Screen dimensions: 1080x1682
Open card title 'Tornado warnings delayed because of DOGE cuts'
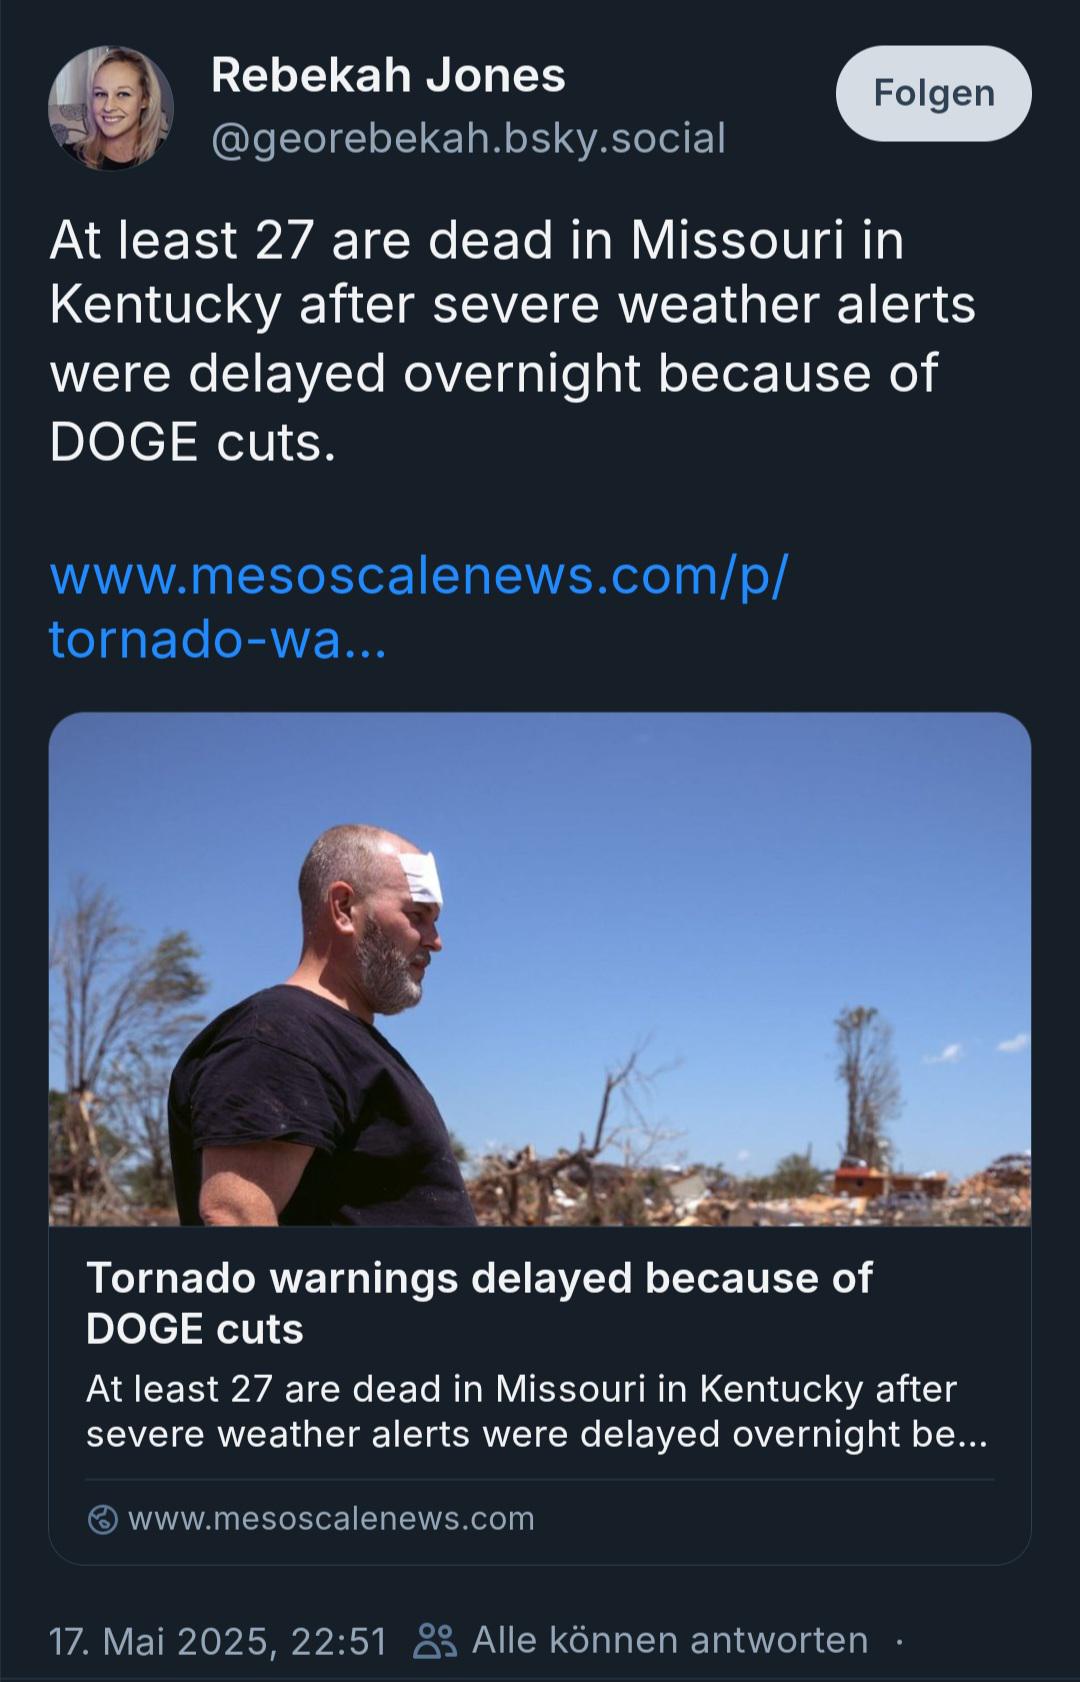click(479, 1303)
